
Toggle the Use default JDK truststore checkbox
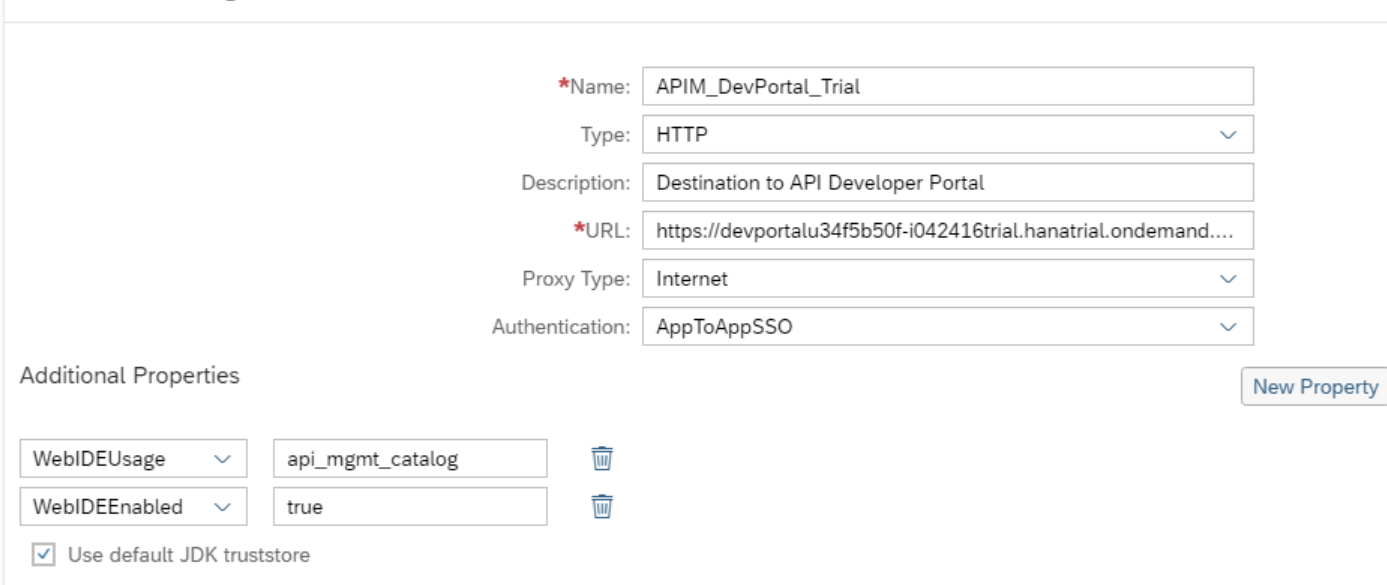(43, 553)
